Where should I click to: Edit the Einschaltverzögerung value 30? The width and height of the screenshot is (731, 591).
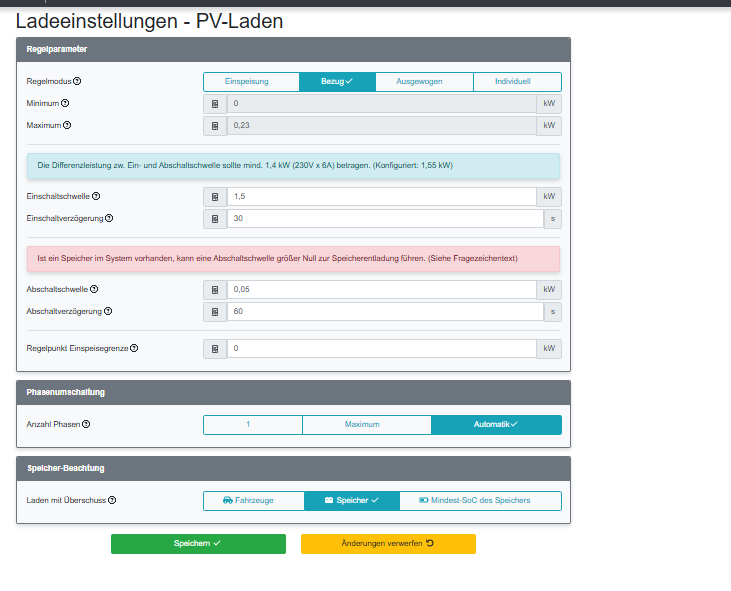pyautogui.click(x=385, y=219)
